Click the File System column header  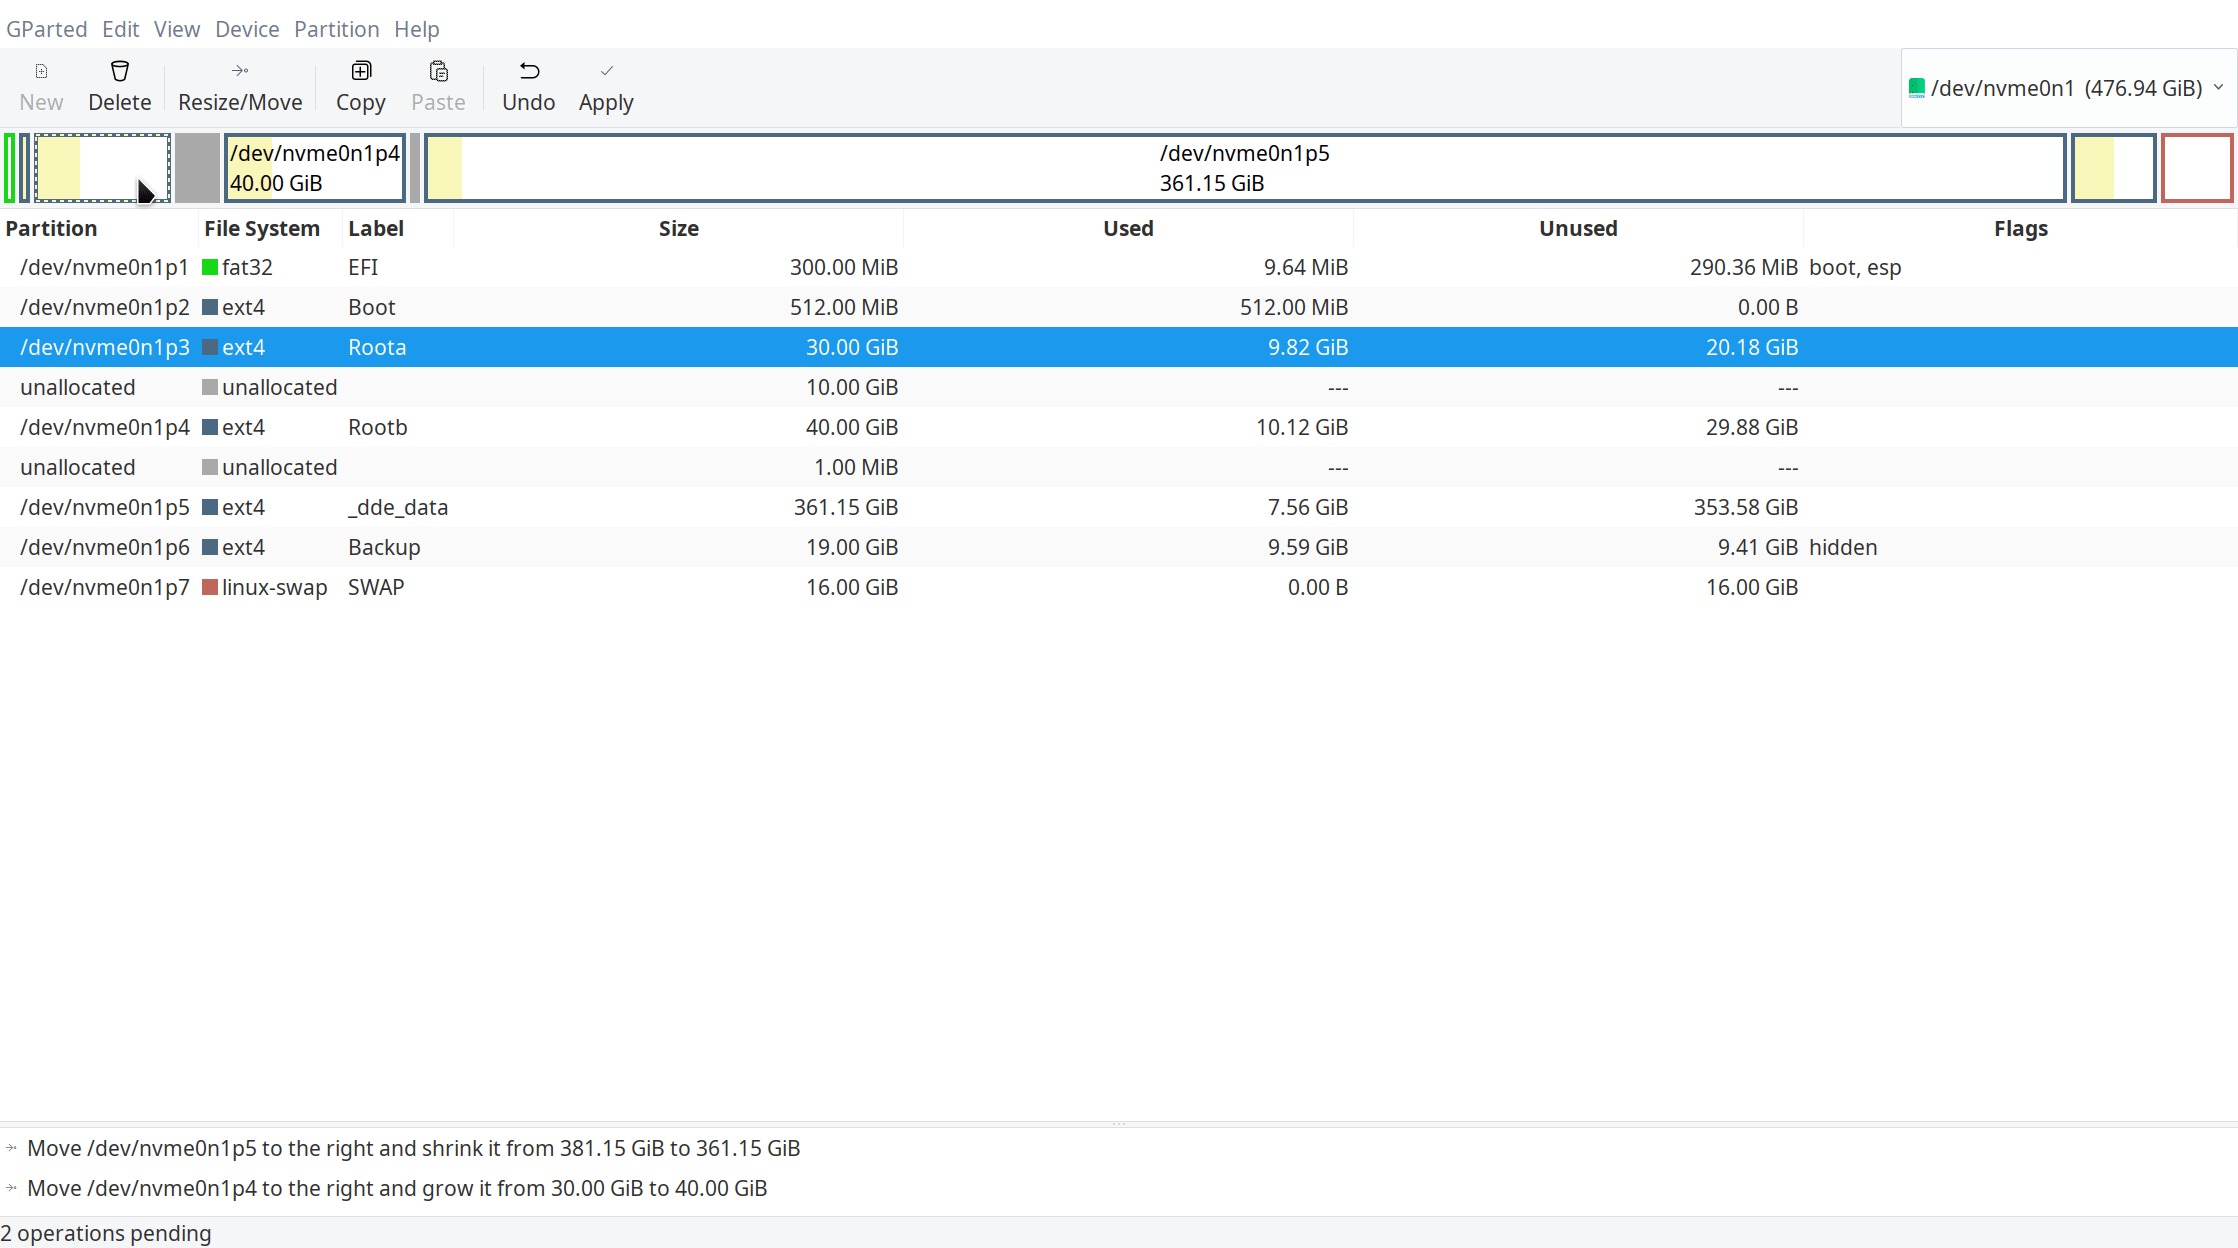pyautogui.click(x=261, y=228)
